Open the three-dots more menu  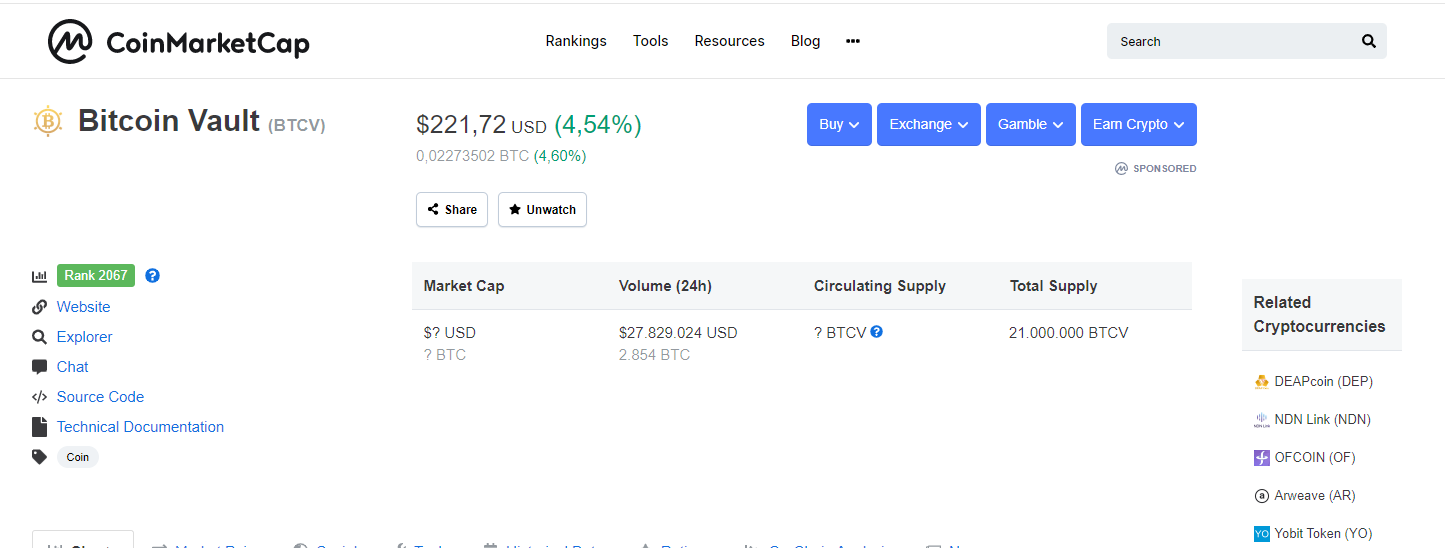click(x=853, y=41)
